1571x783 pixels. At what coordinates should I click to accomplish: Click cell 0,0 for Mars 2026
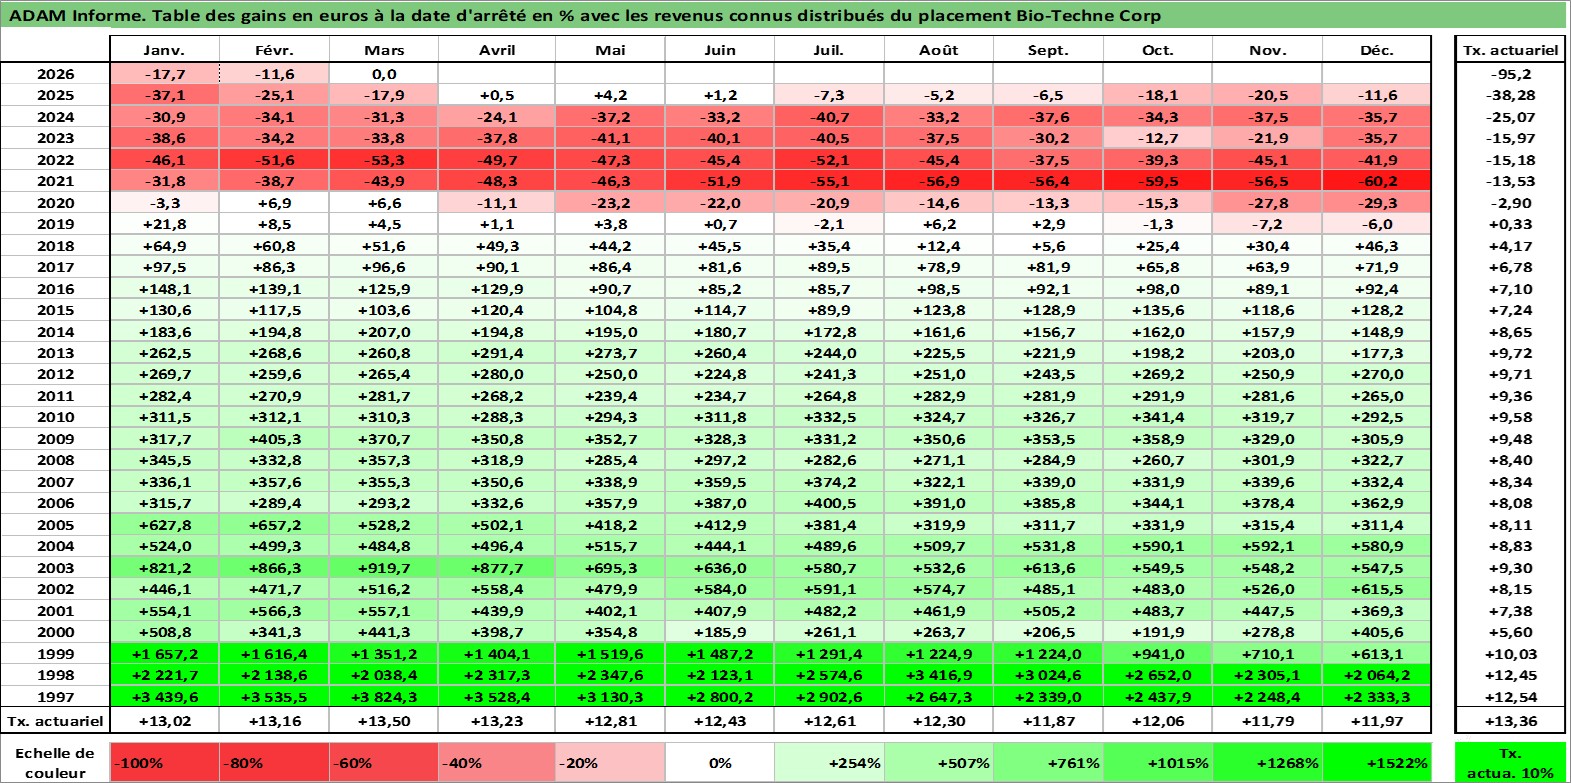click(x=384, y=74)
